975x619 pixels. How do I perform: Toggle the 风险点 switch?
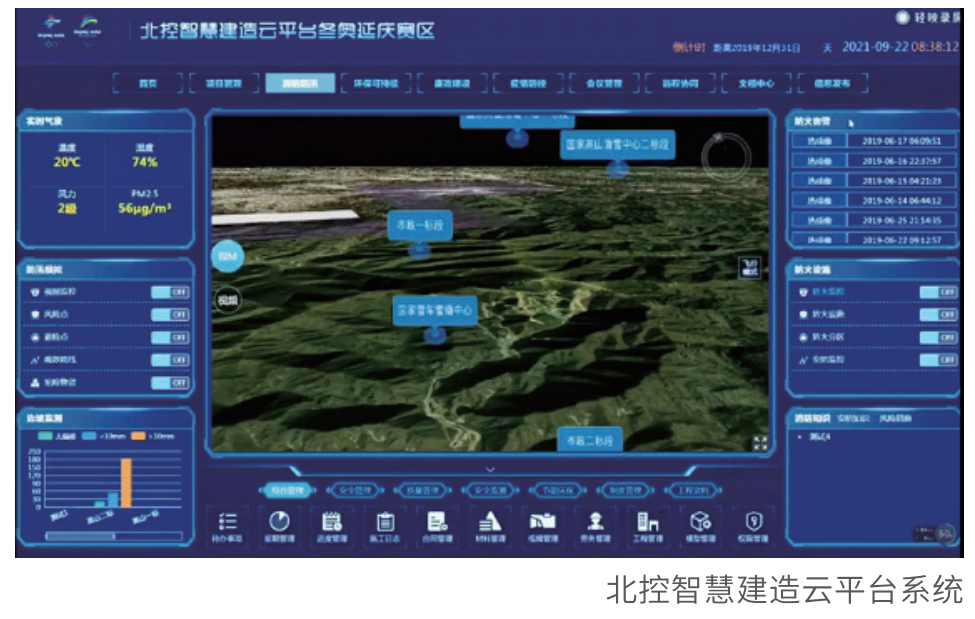click(x=170, y=315)
